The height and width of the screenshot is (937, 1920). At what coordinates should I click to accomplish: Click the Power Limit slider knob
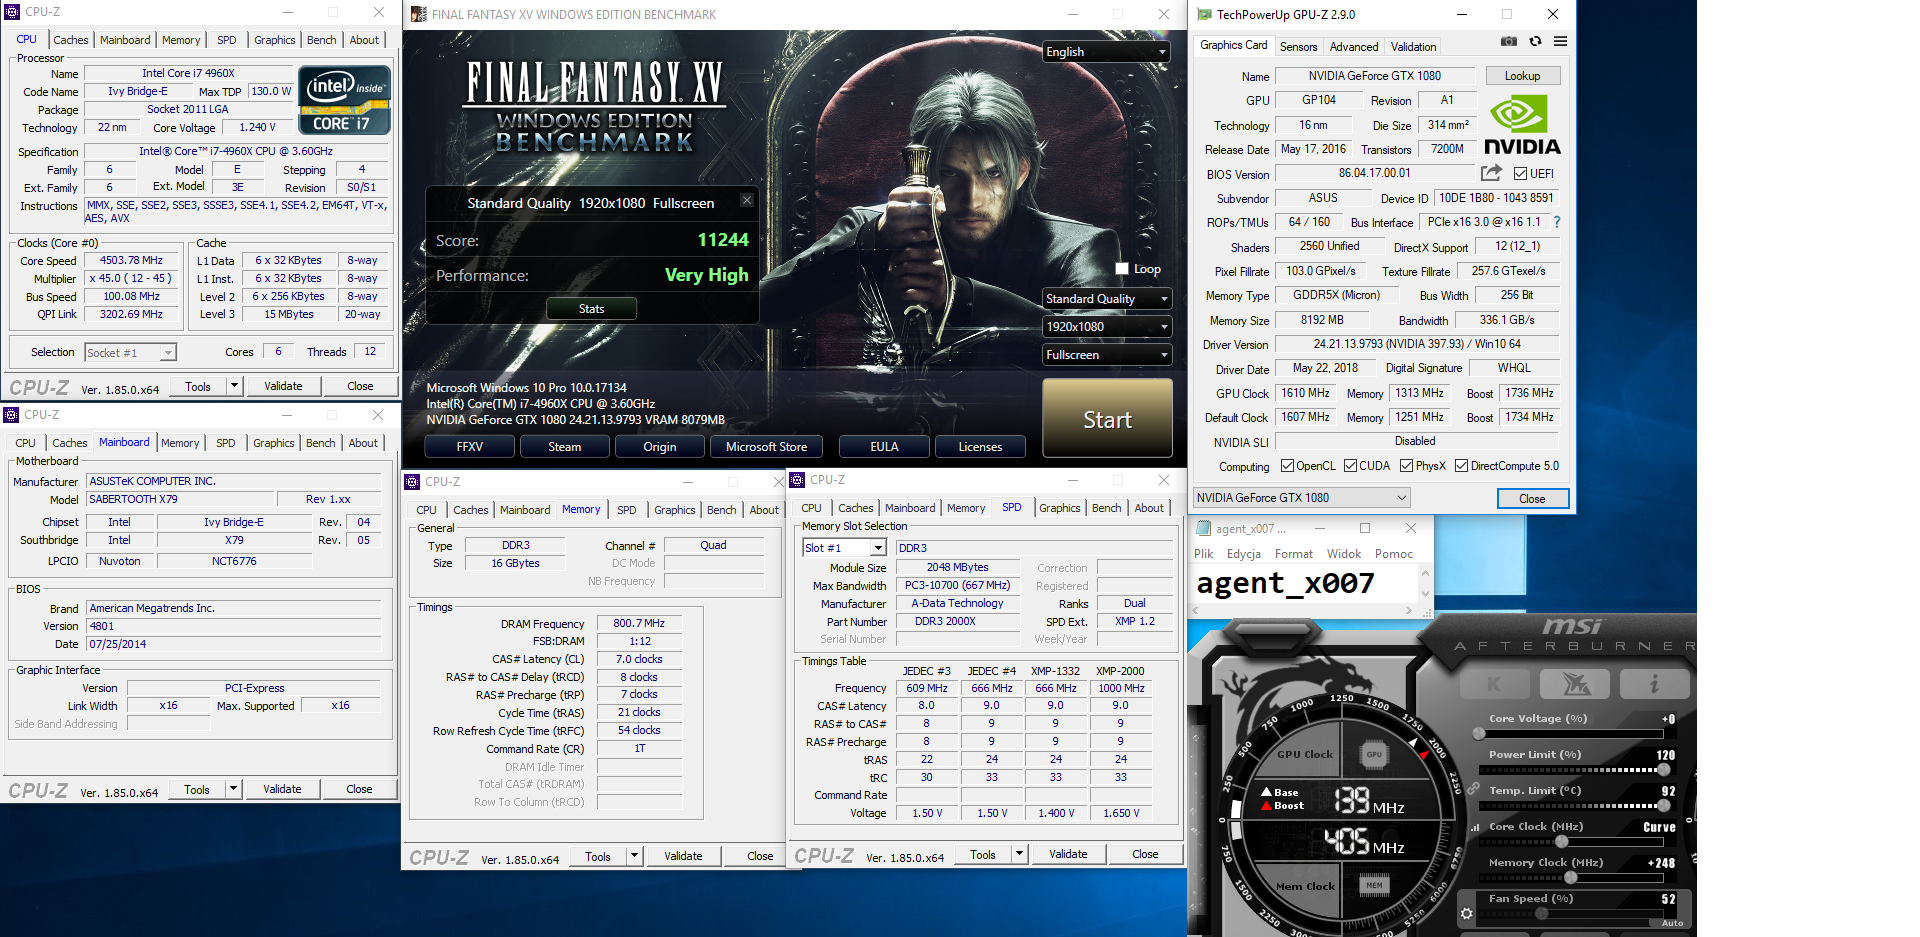[x=1664, y=769]
